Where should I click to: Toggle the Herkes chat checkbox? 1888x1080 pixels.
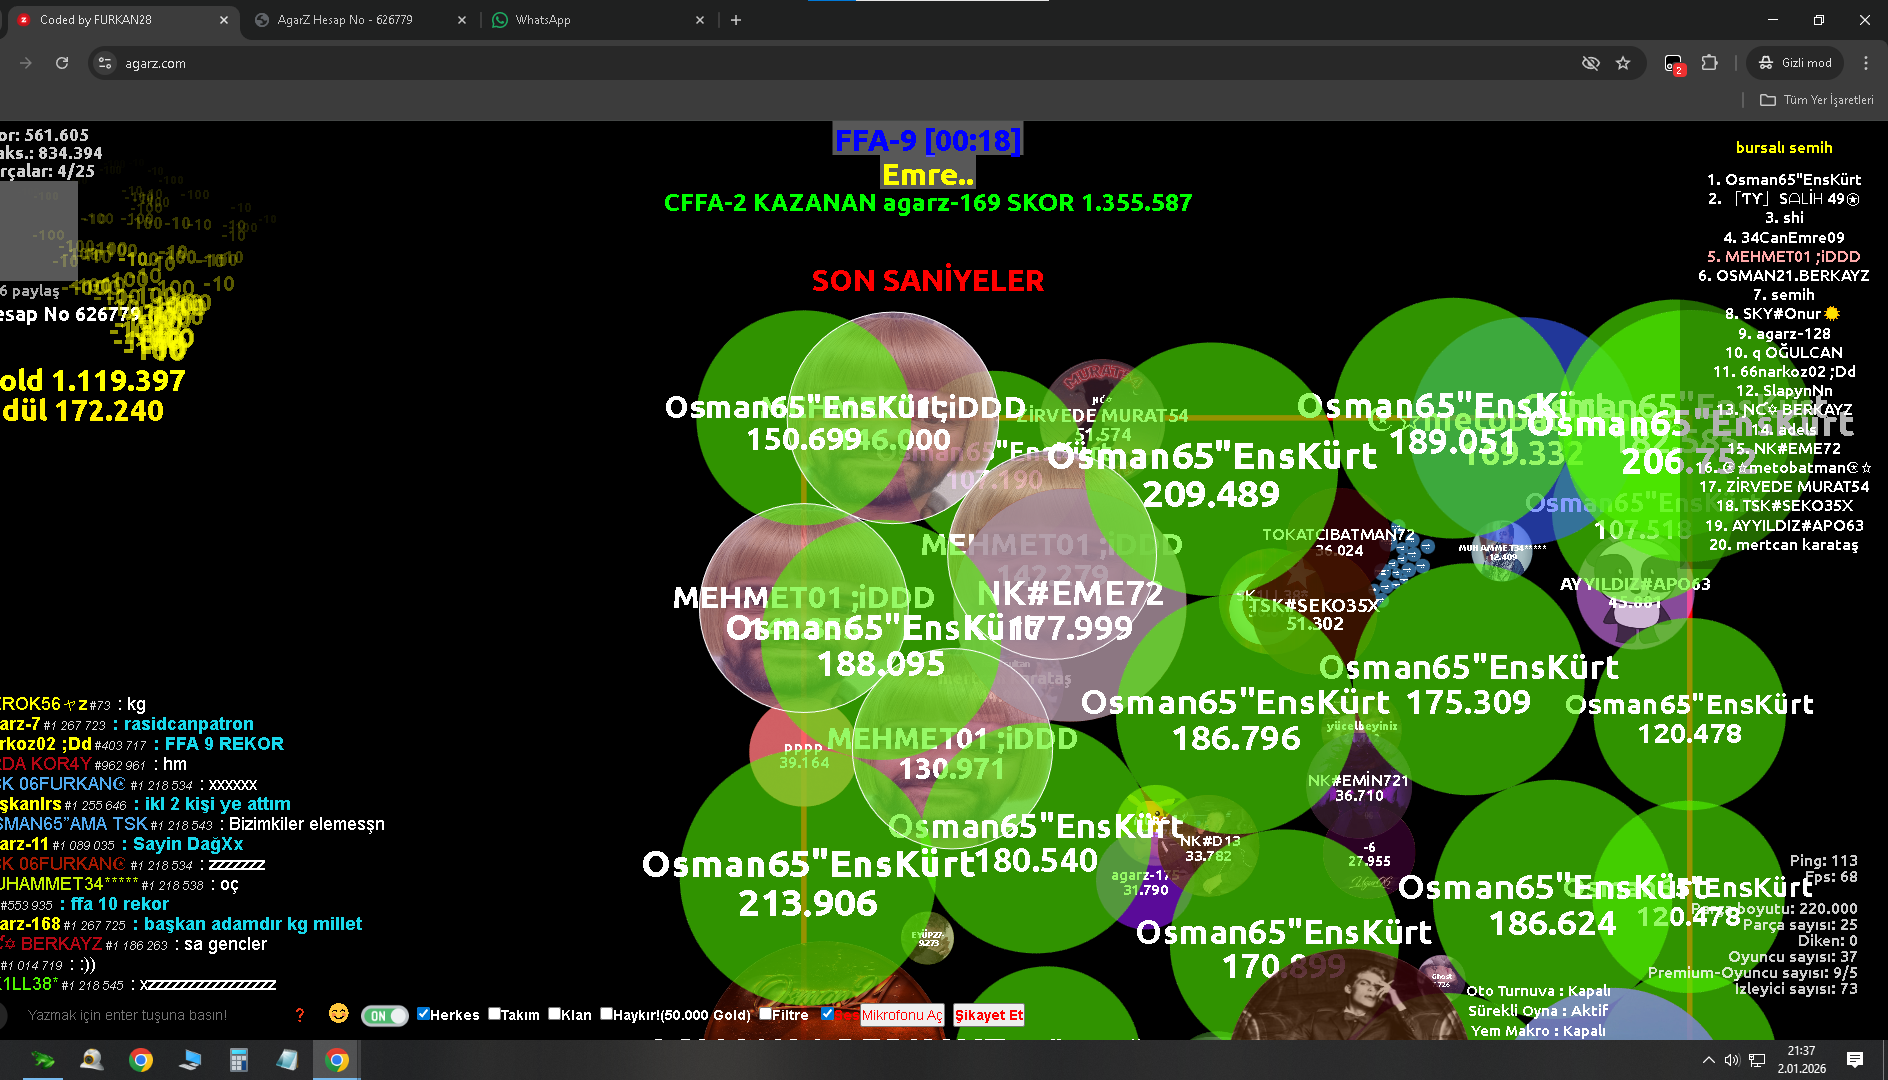tap(423, 1014)
